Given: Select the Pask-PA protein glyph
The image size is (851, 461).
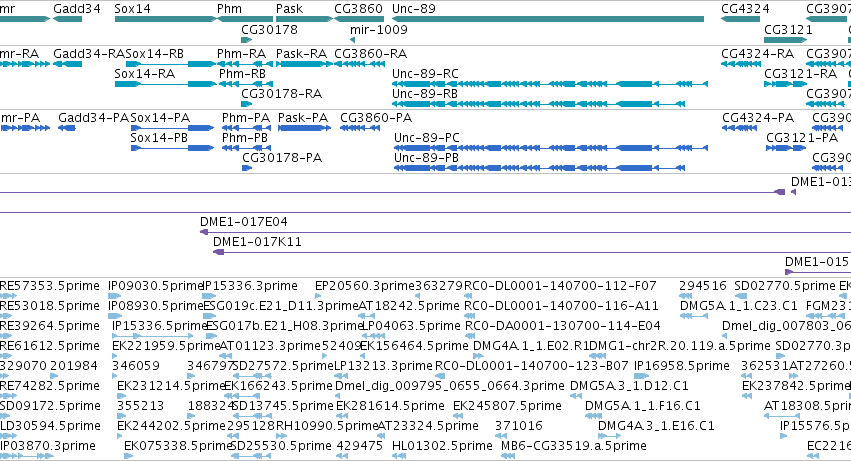Looking at the screenshot, I should coord(304,128).
